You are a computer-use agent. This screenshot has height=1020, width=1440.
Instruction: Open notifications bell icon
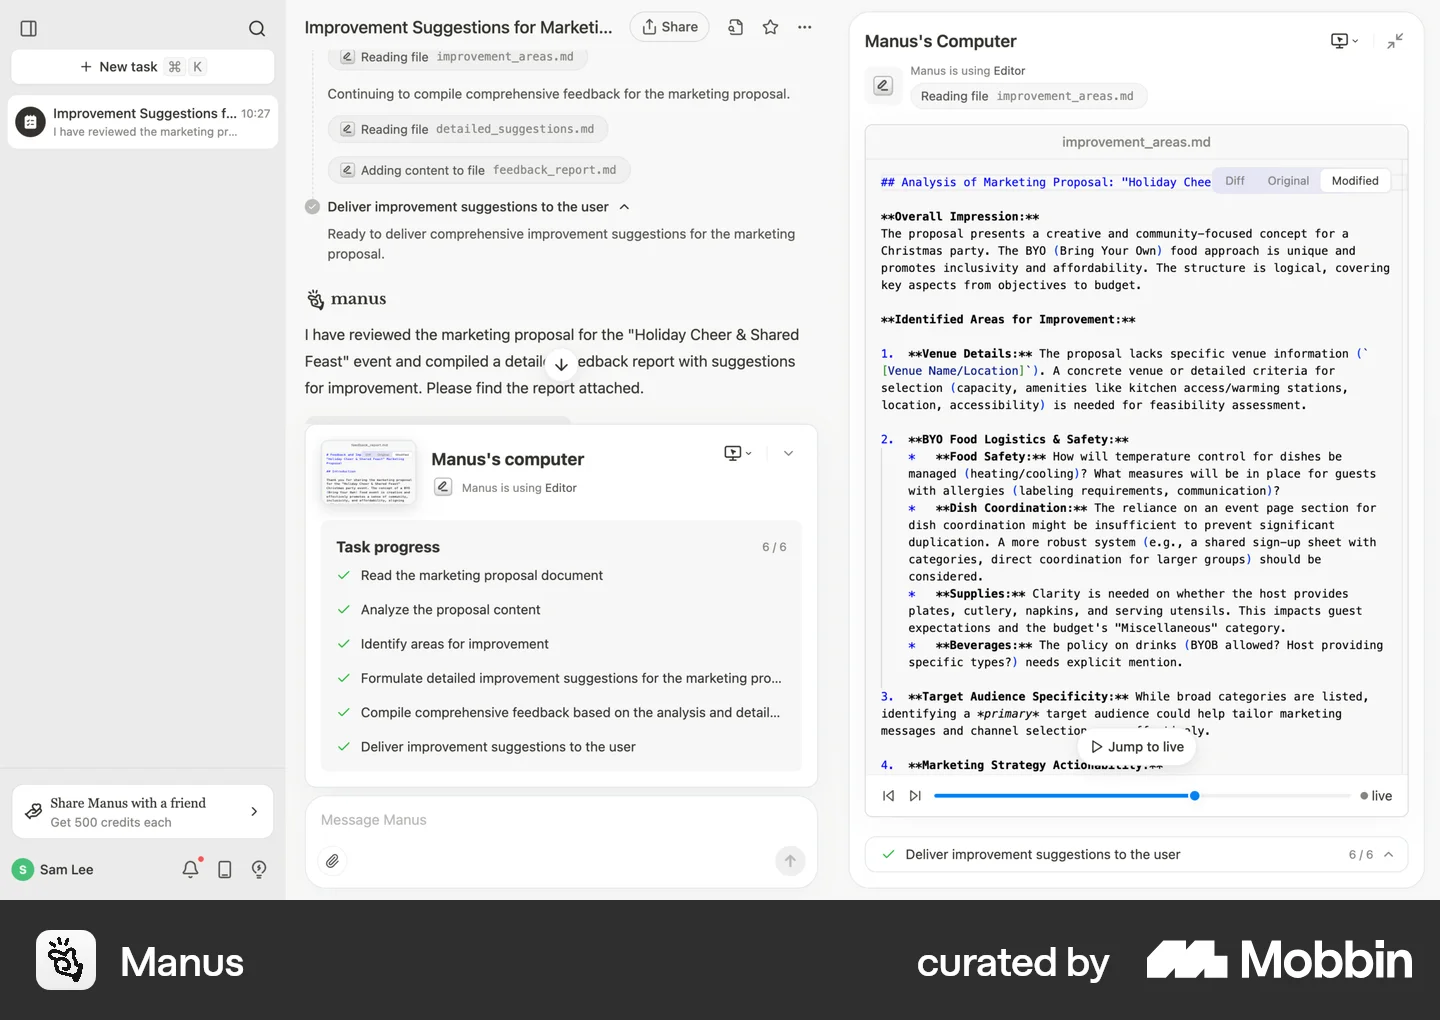point(191,869)
